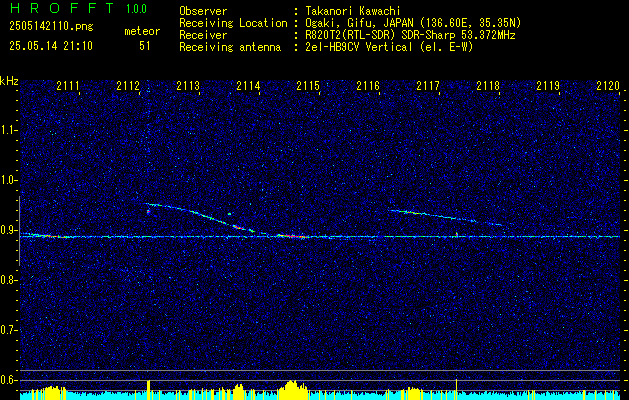Click the 2120 time marker
Screen dimensions: 629x400
click(x=608, y=86)
